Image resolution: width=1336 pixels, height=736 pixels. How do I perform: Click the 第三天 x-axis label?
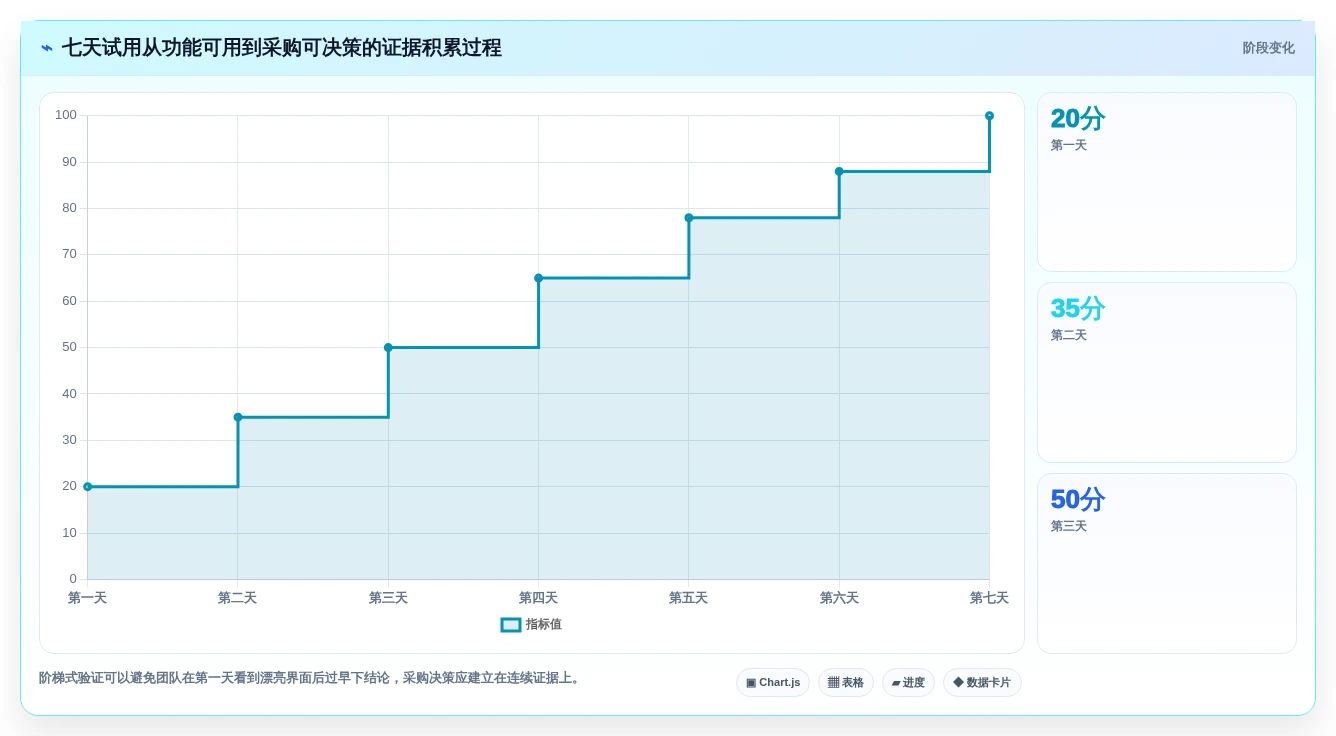point(388,598)
